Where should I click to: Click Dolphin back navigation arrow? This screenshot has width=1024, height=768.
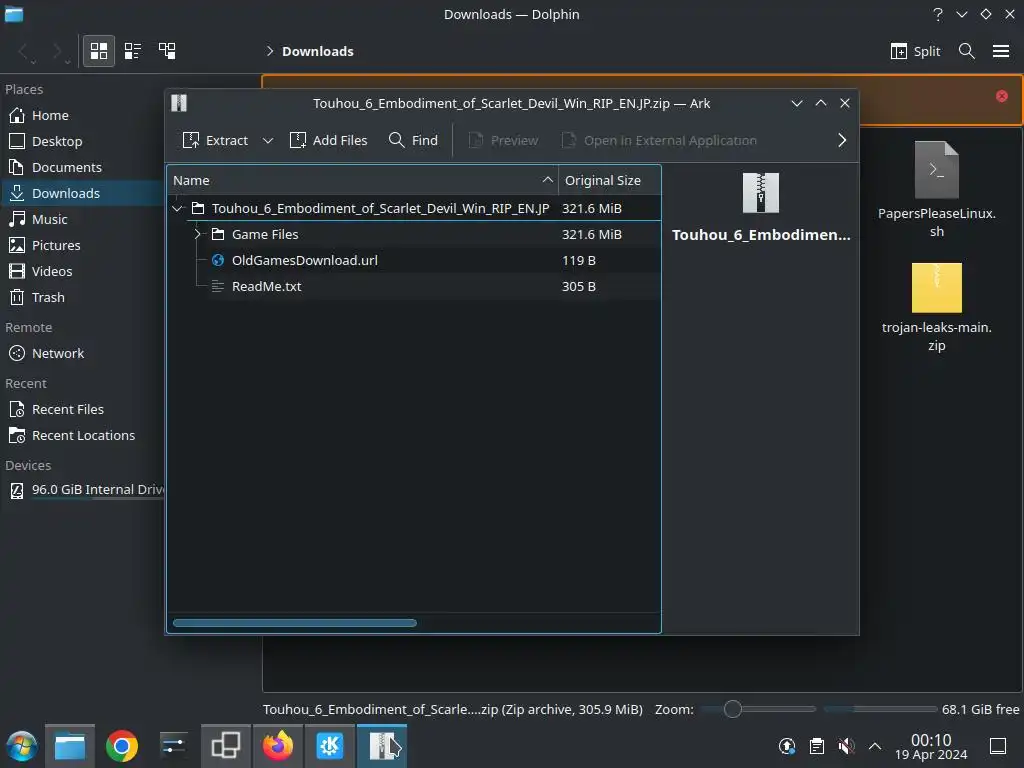[24, 51]
